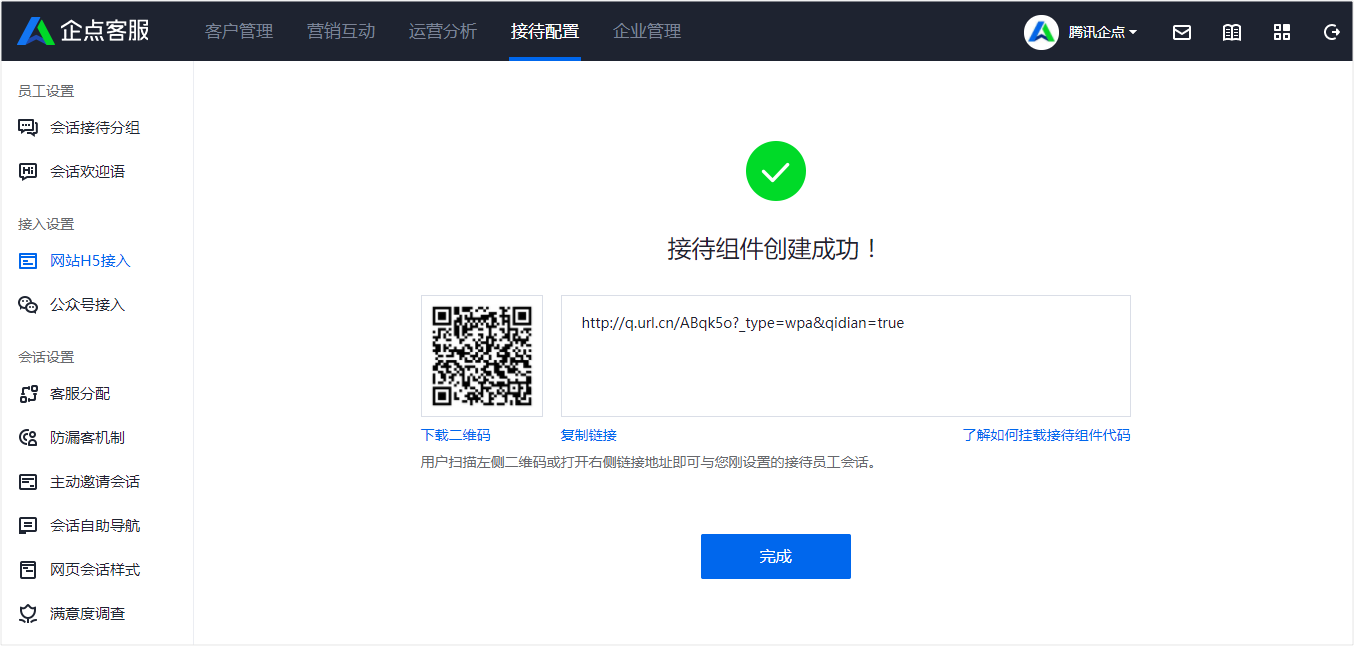This screenshot has width=1354, height=646.
Task: Click the 接入设置 section label
Action: pos(46,224)
